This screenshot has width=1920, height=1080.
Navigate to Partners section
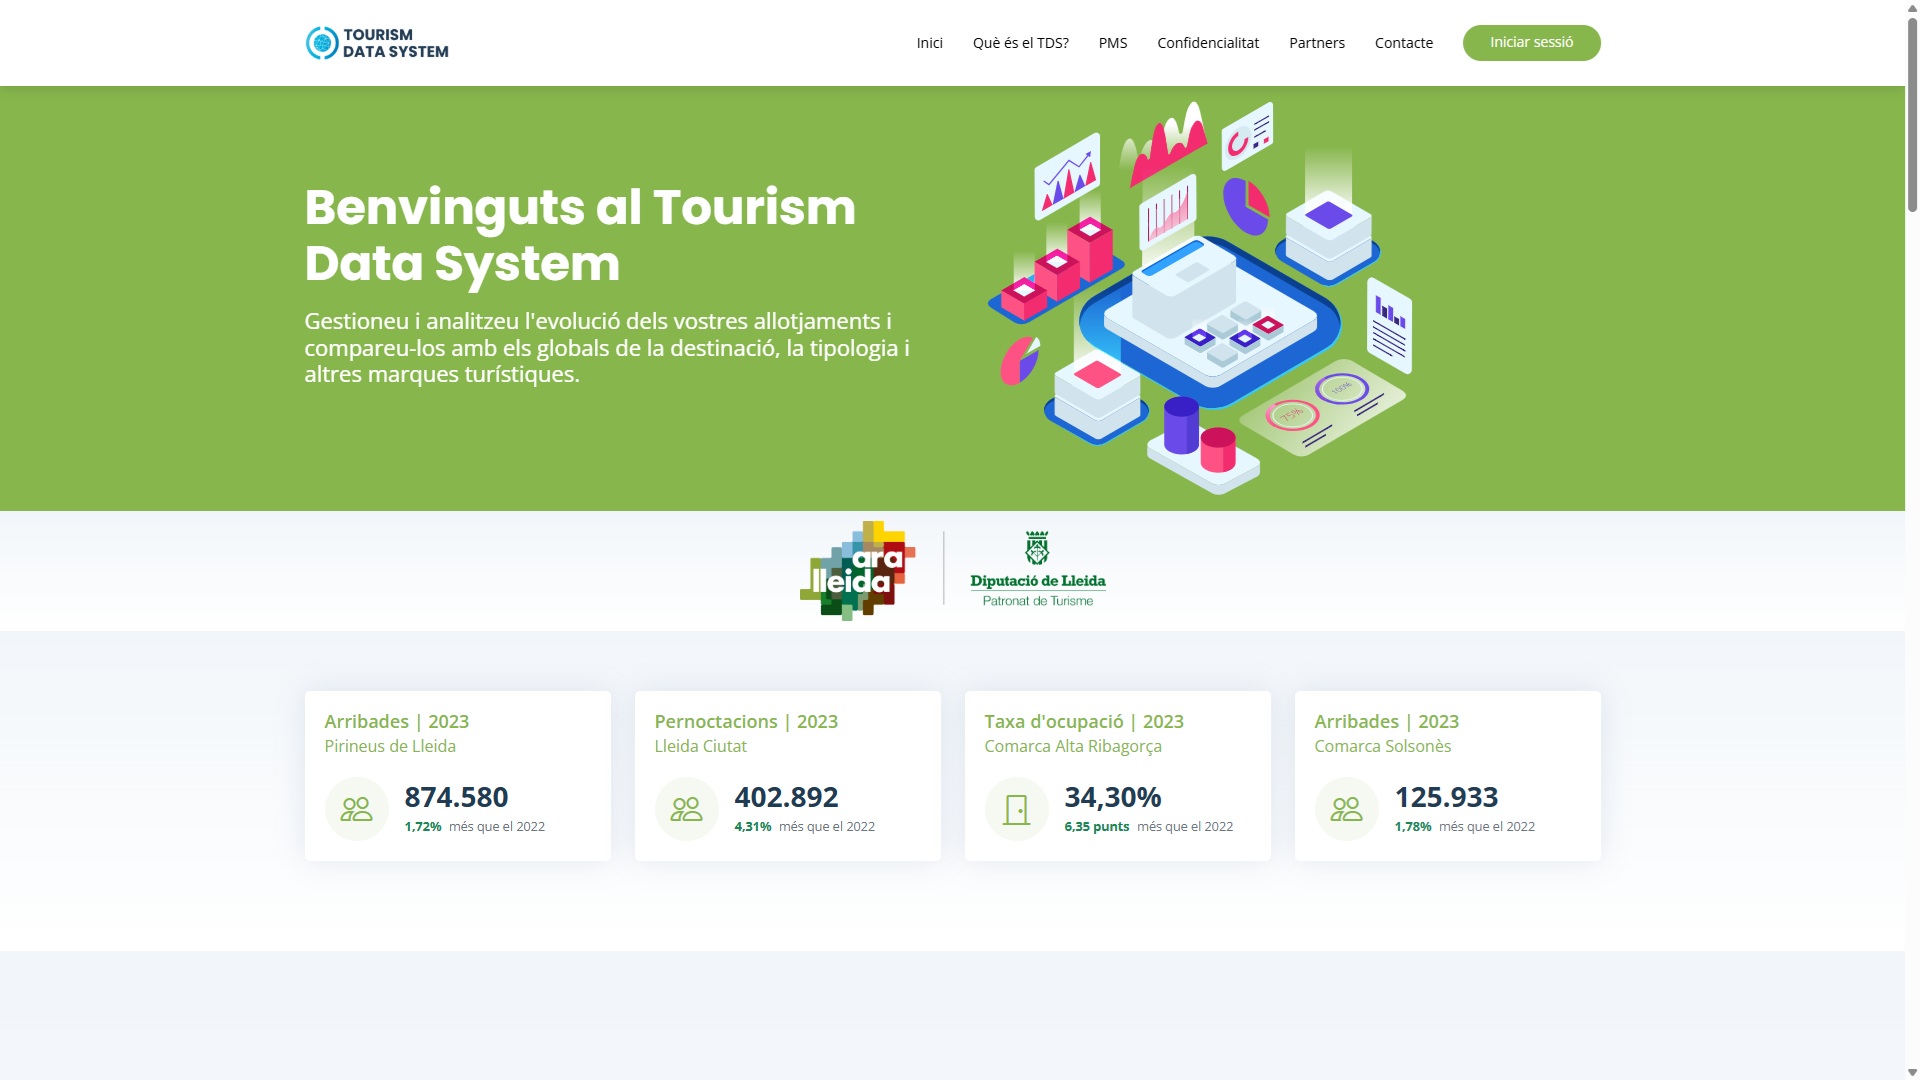click(x=1316, y=43)
